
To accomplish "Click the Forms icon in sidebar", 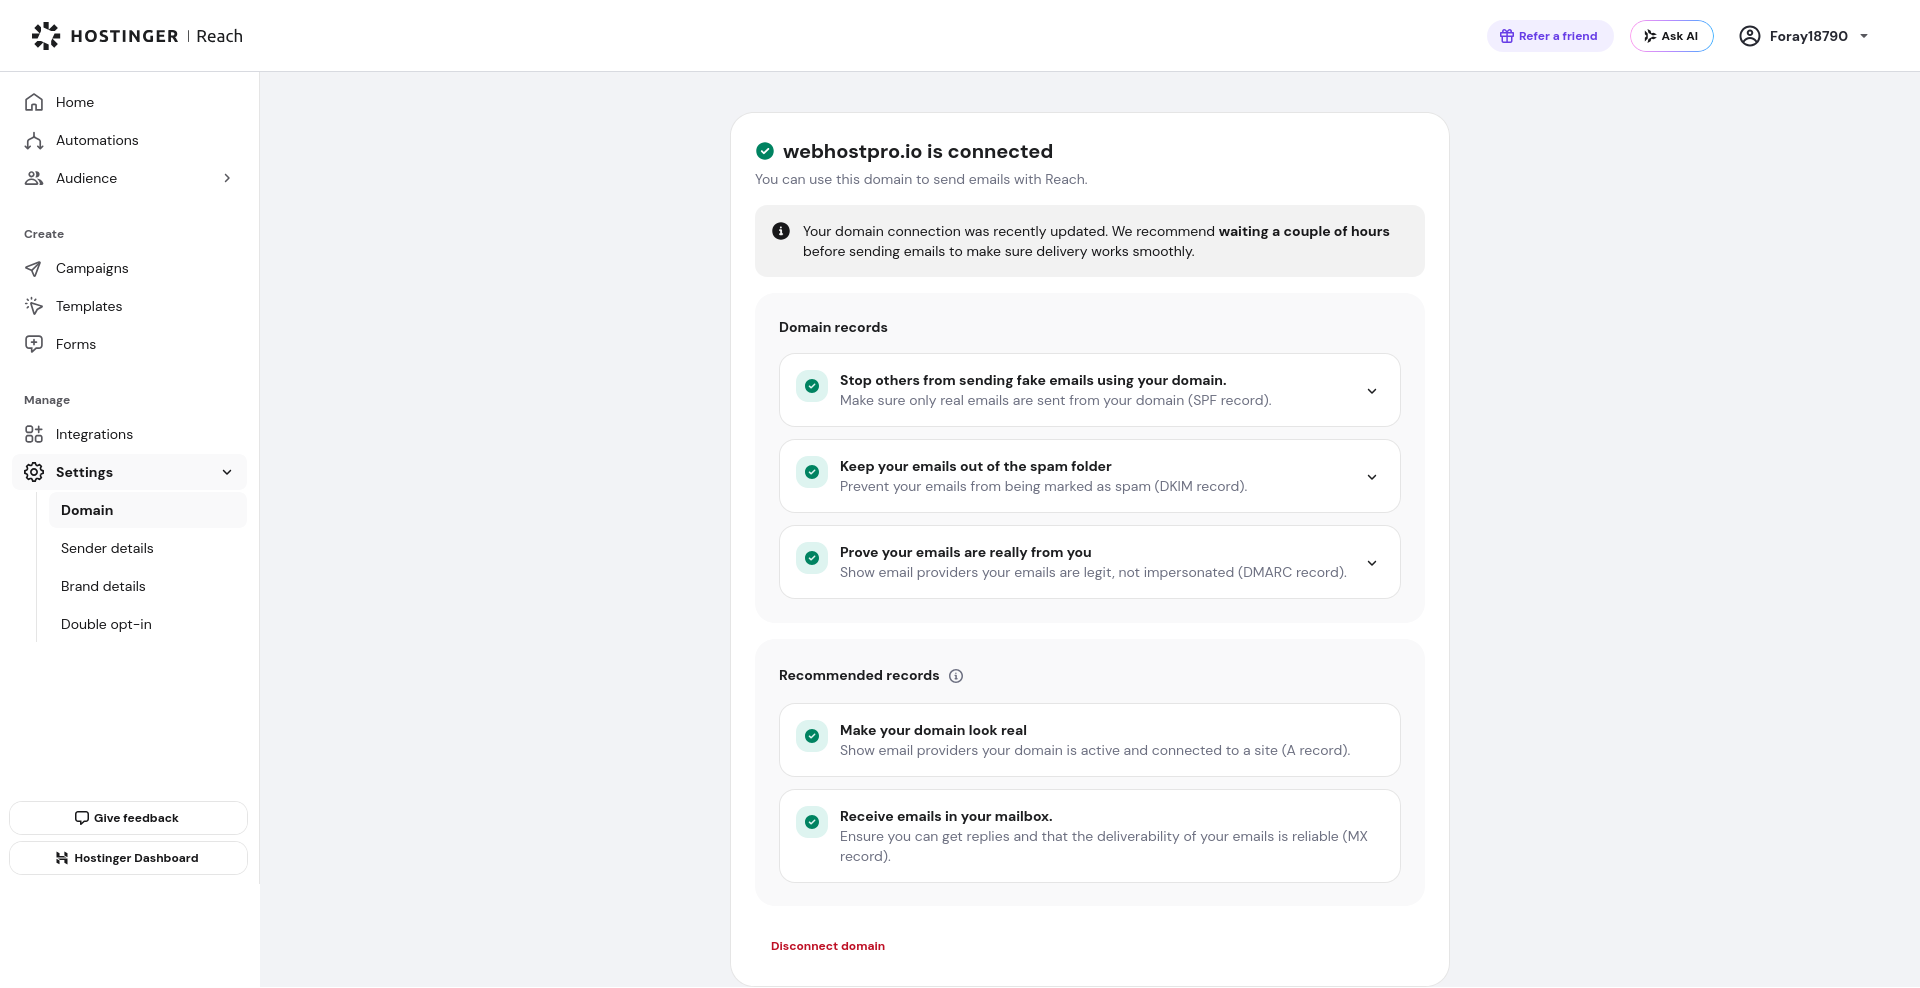I will [34, 344].
